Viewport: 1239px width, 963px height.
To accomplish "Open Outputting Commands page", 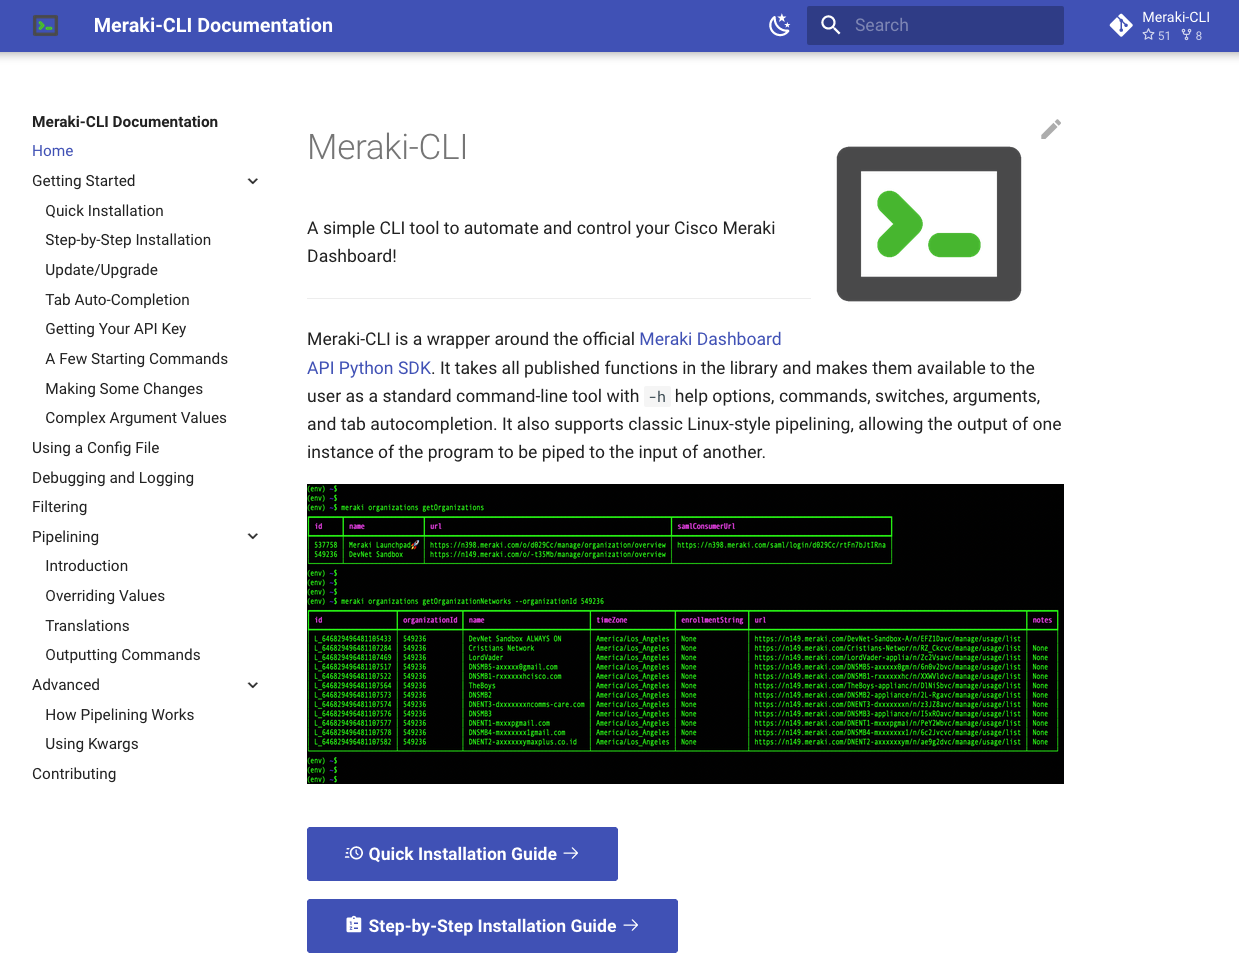I will [x=123, y=655].
